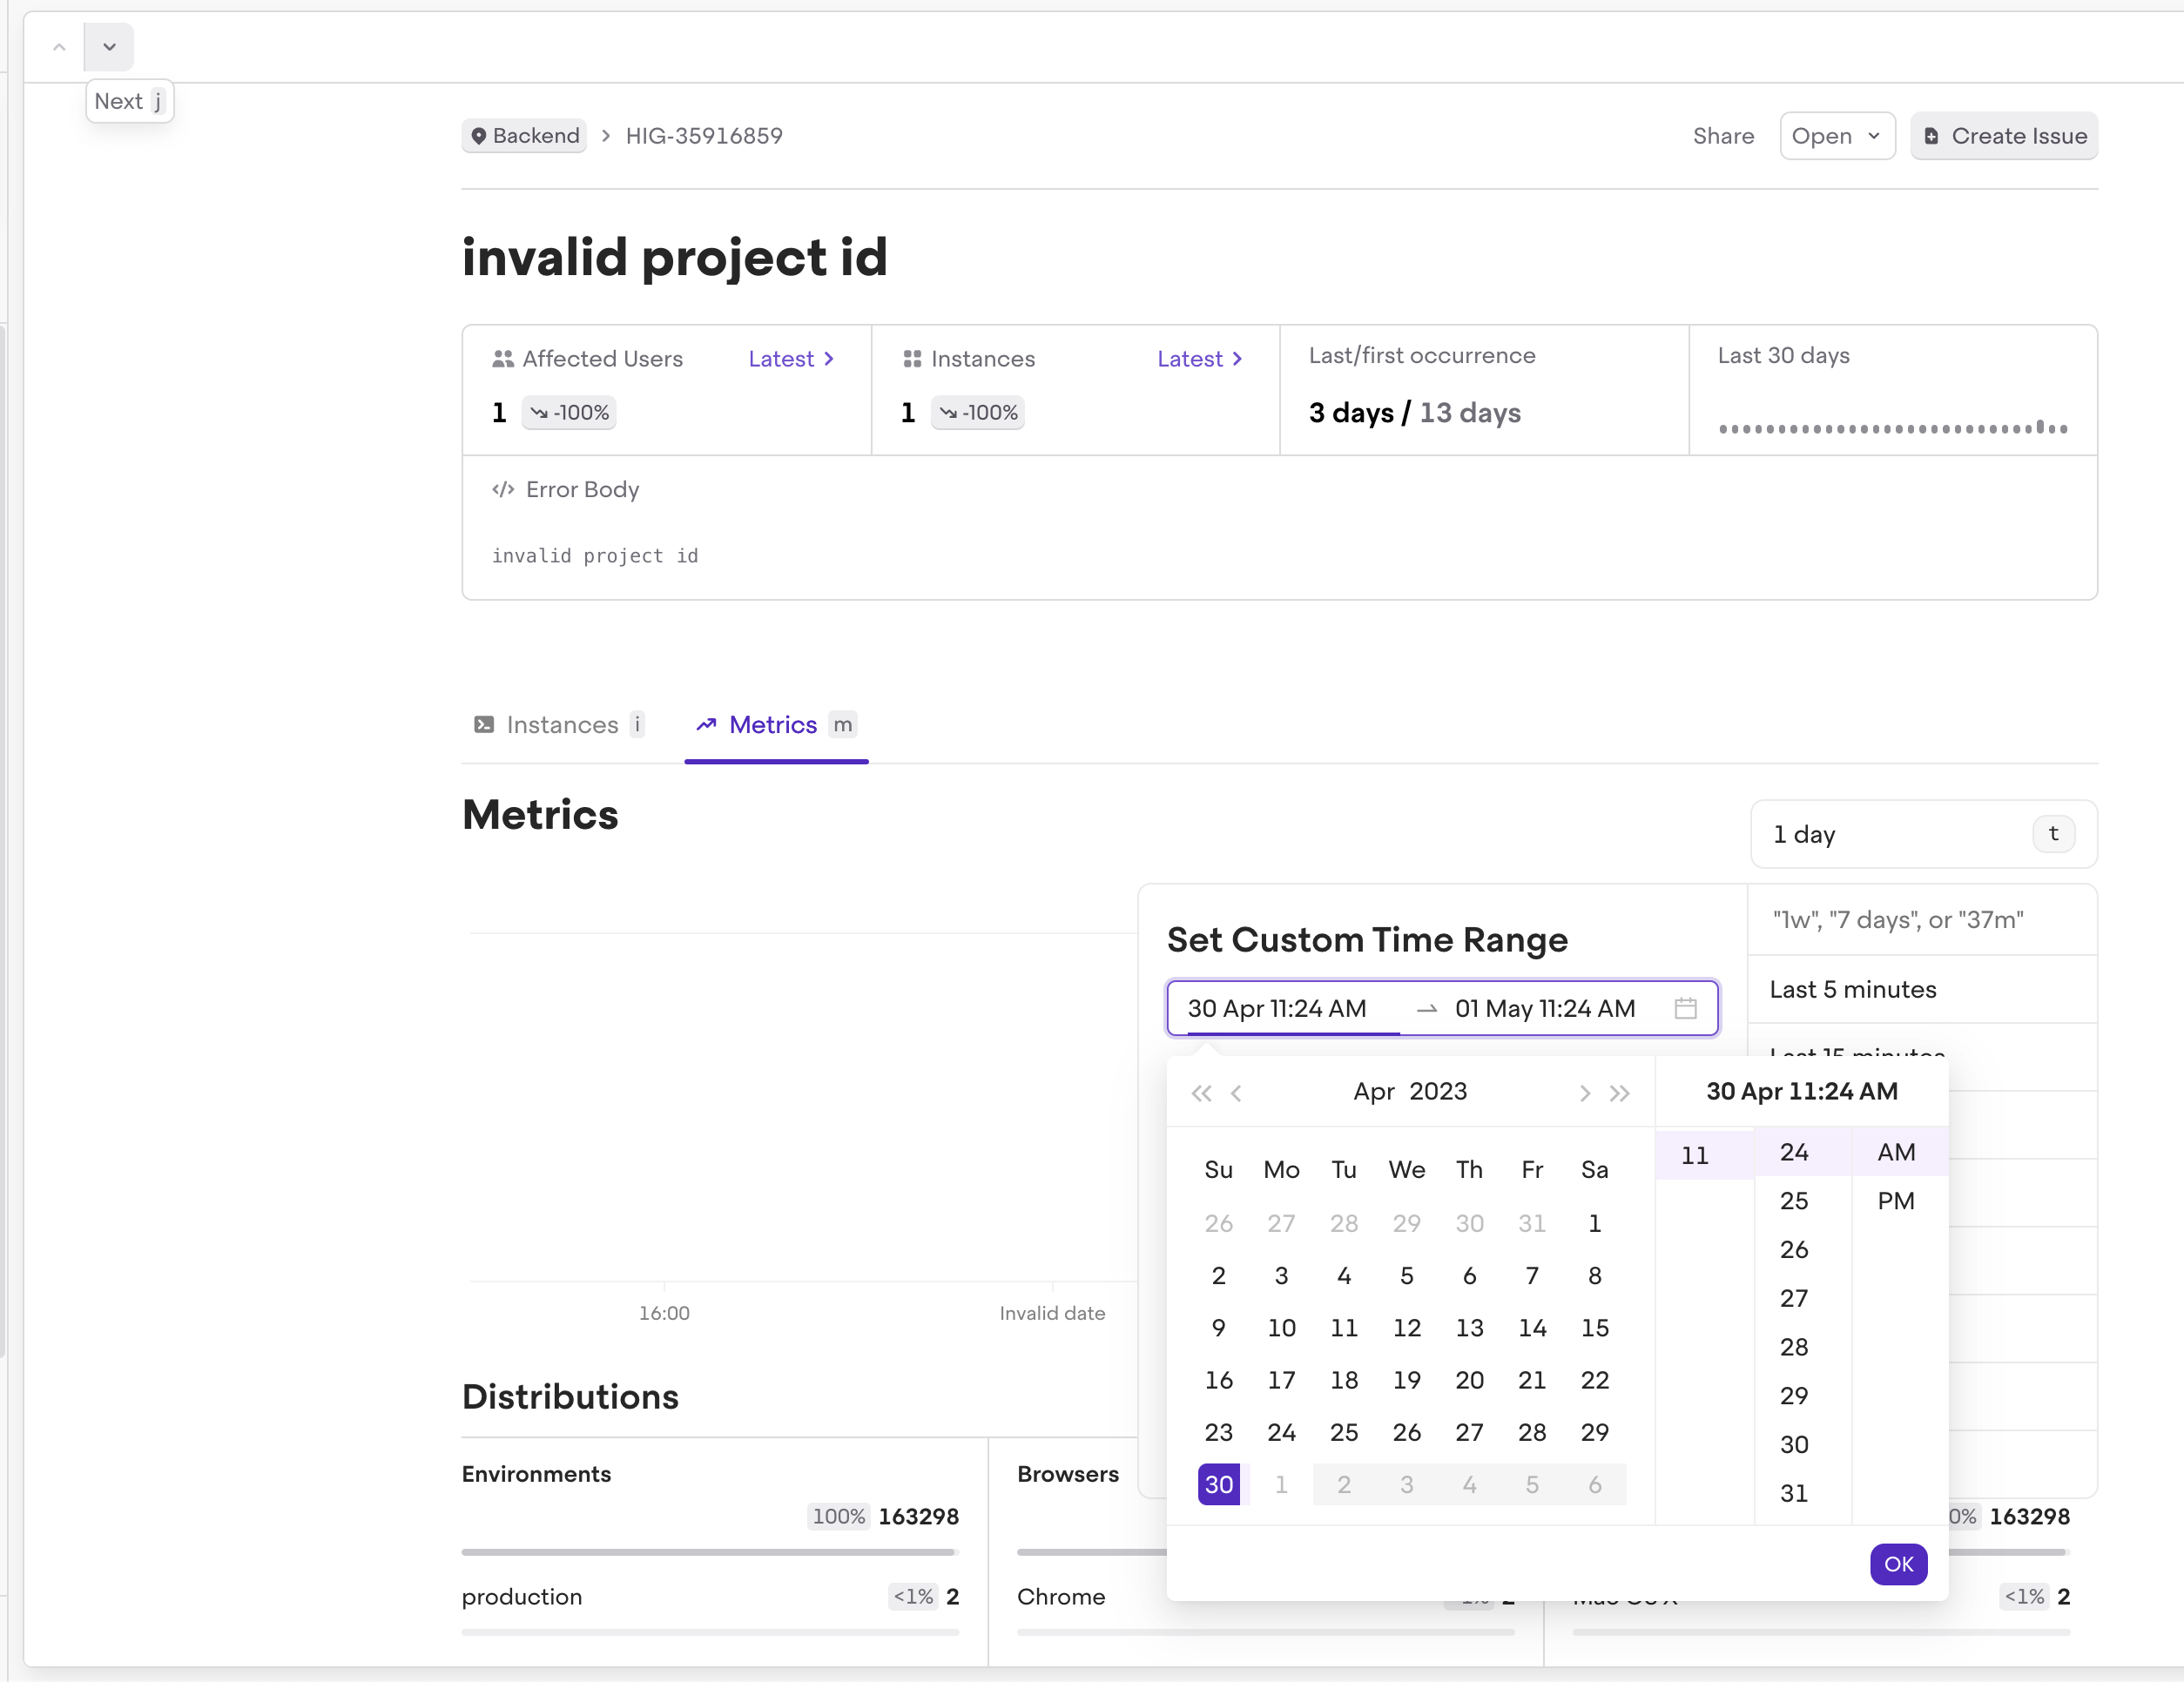Click the down chevron navigation button top left
Image resolution: width=2184 pixels, height=1682 pixels.
tap(109, 46)
